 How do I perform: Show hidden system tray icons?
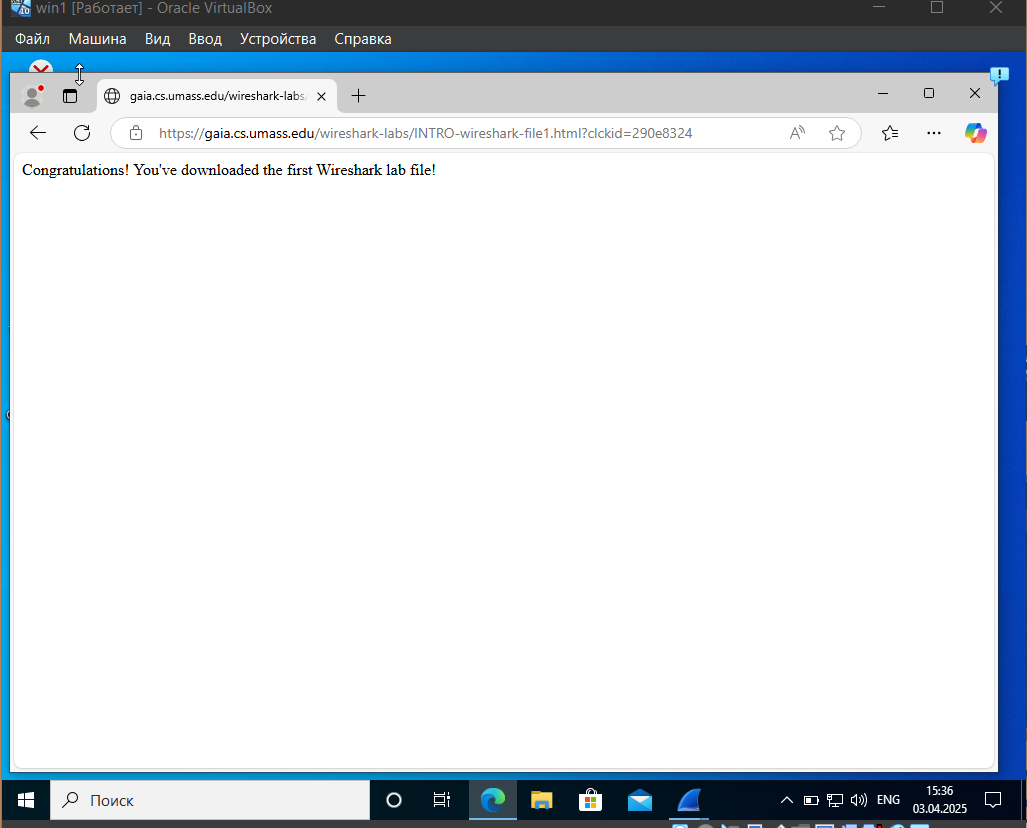click(x=787, y=800)
